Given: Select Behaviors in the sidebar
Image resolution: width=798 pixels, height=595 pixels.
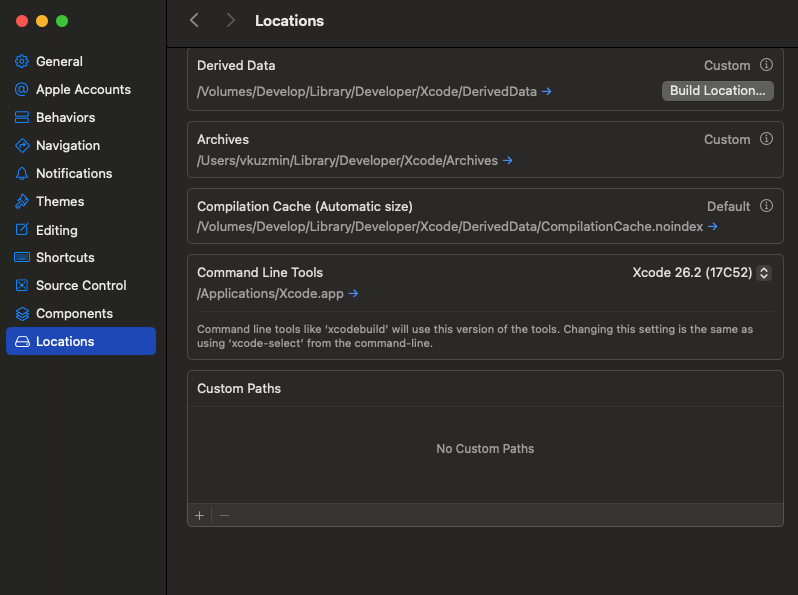Looking at the screenshot, I should pyautogui.click(x=81, y=118).
